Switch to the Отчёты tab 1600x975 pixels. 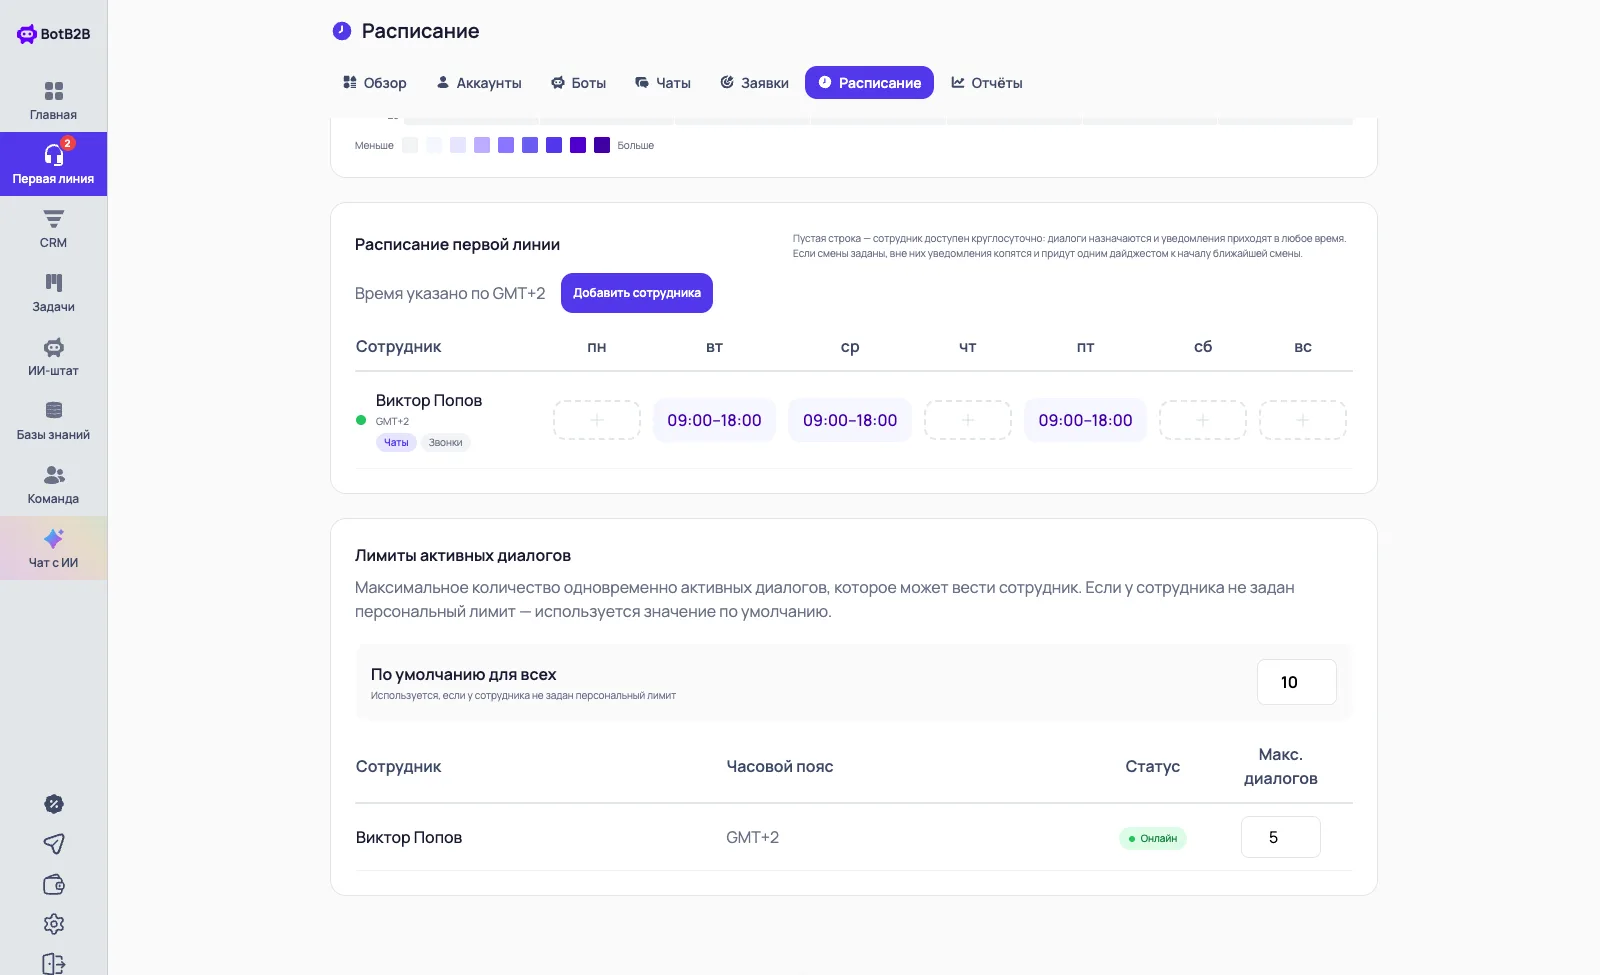click(x=987, y=83)
